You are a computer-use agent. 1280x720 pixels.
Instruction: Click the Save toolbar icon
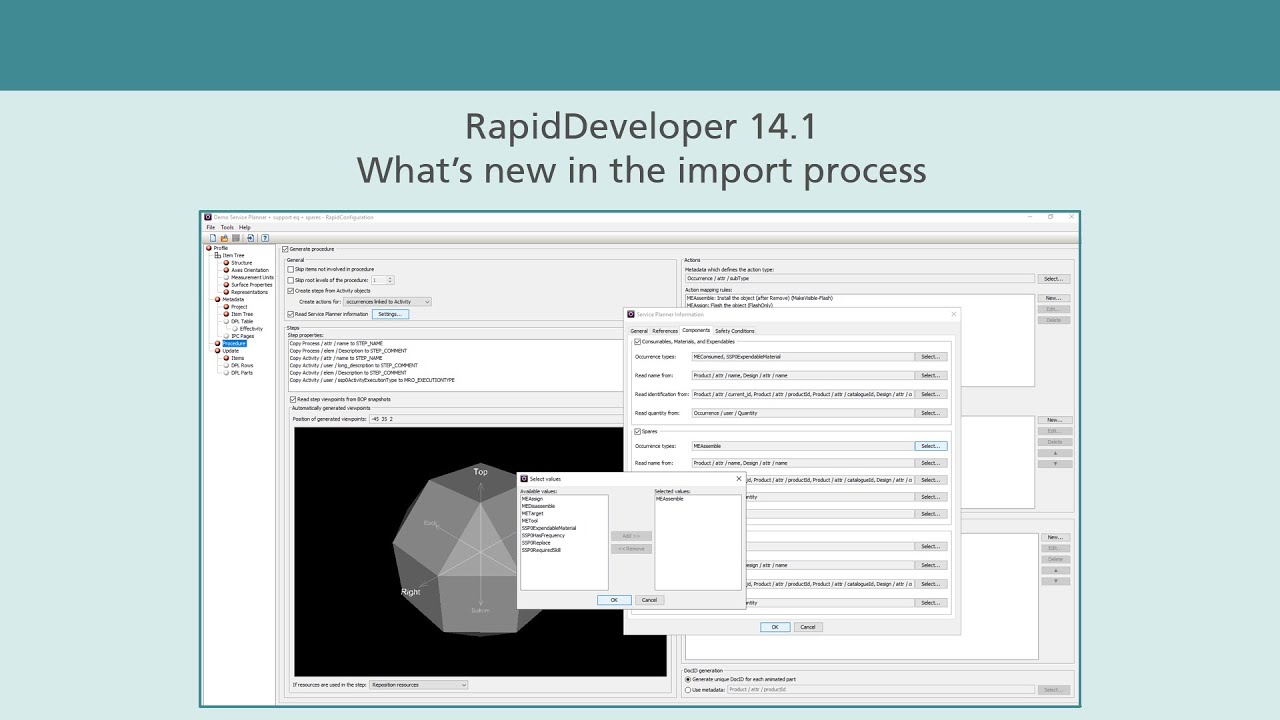coord(236,238)
